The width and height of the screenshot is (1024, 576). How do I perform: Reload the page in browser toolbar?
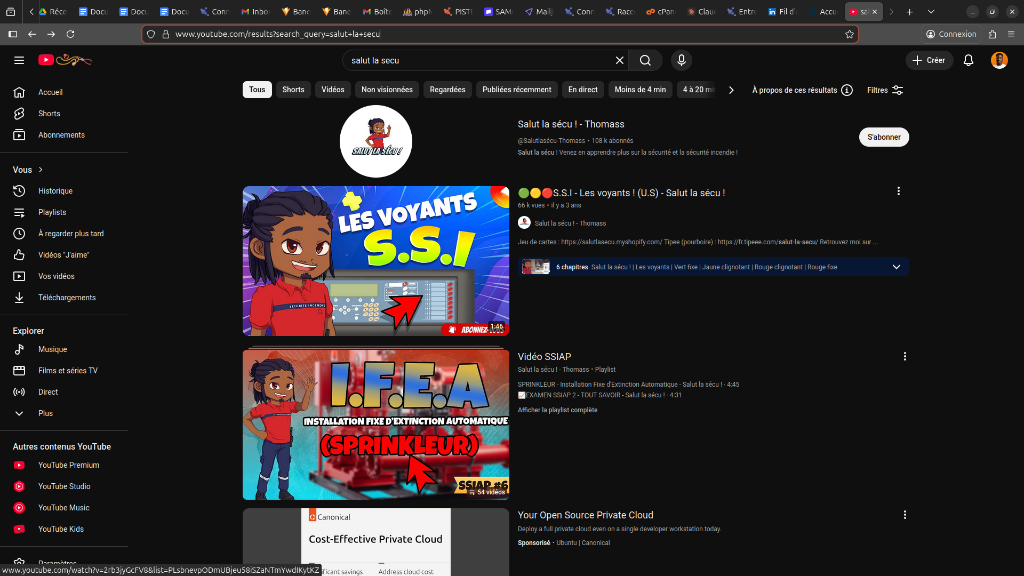point(71,34)
